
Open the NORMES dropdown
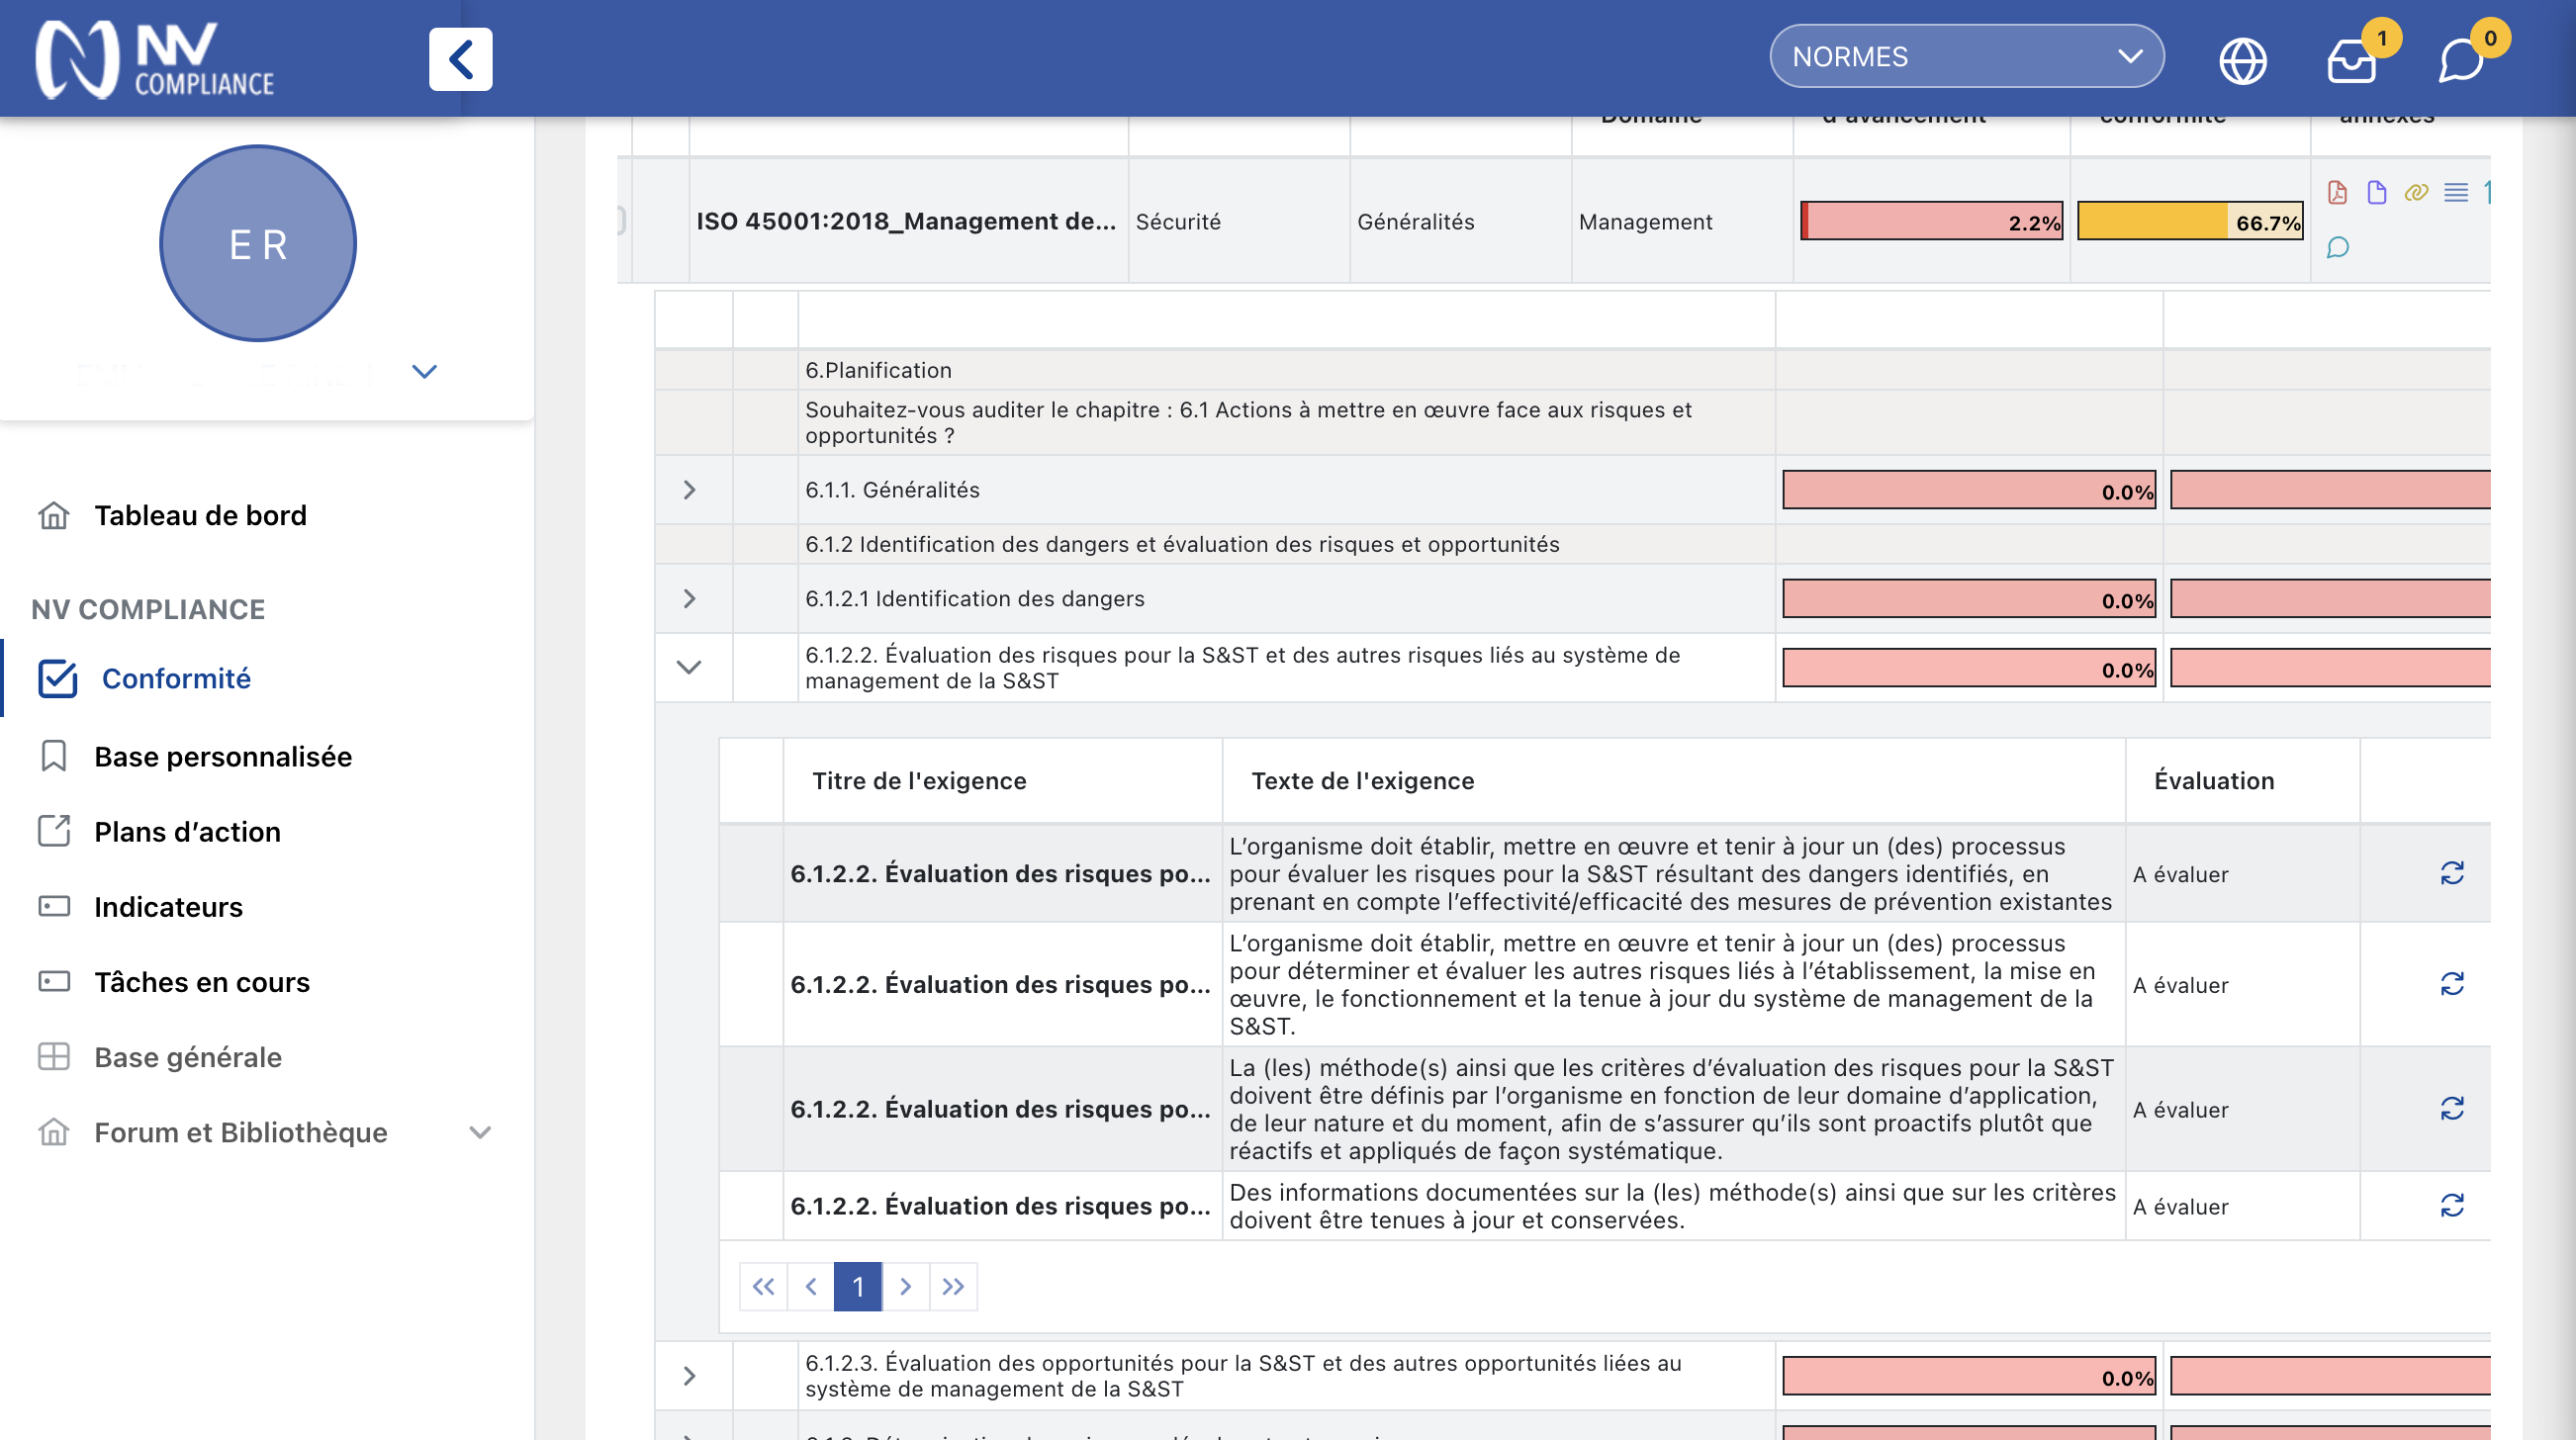tap(1967, 56)
